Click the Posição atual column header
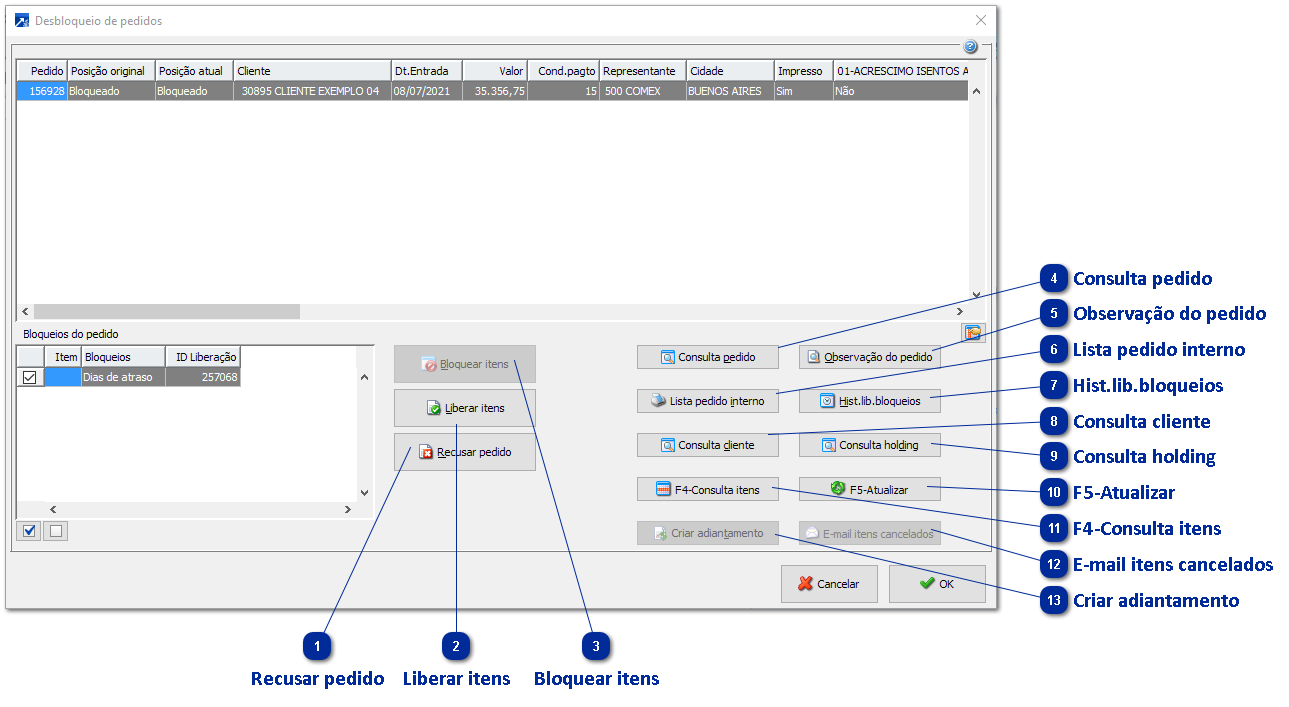Screen dimensions: 1289x707 (194, 71)
